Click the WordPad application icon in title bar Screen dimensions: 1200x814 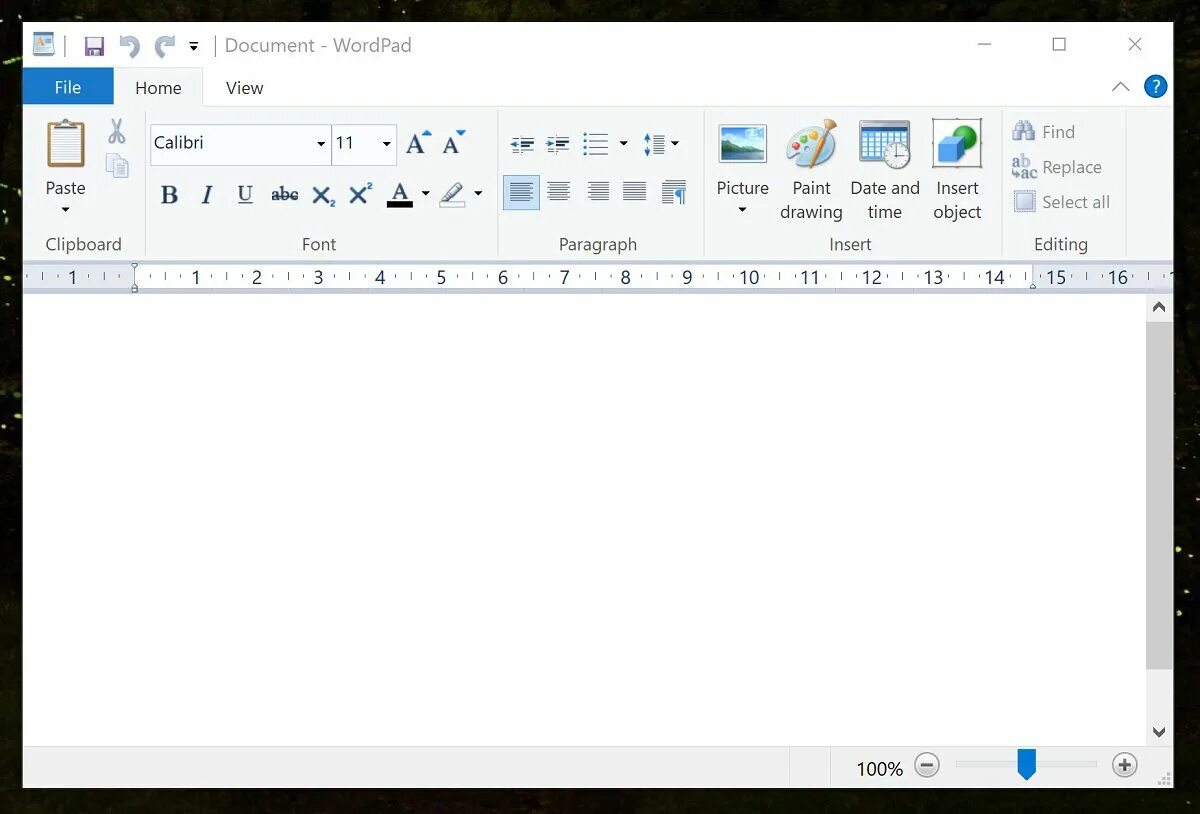[43, 44]
